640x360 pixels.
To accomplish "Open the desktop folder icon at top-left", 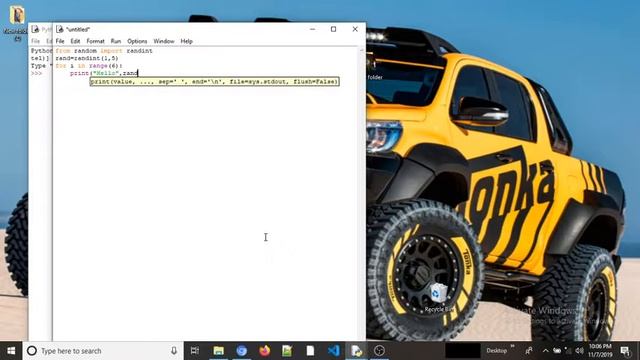I will coord(17,15).
